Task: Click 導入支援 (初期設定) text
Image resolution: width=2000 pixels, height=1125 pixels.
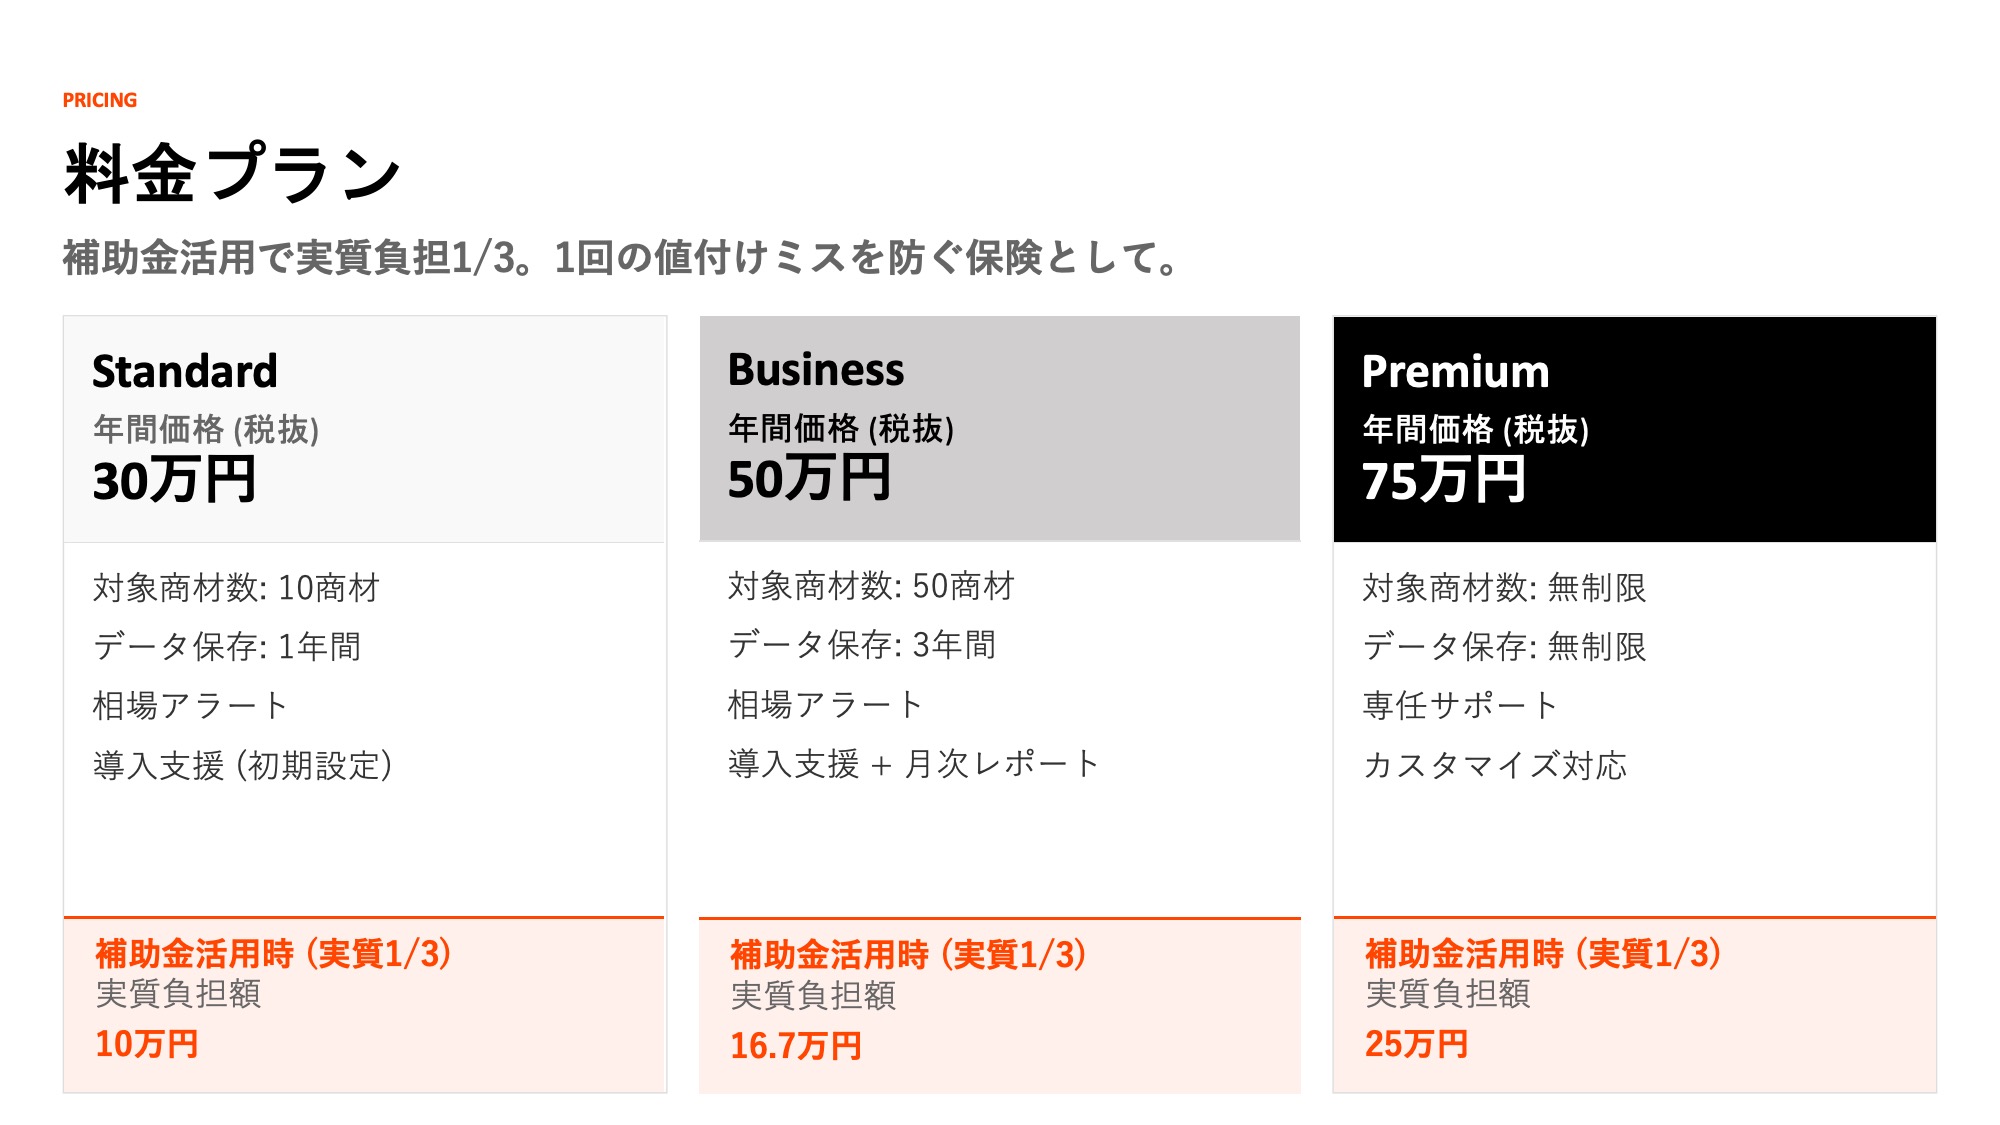Action: (242, 766)
